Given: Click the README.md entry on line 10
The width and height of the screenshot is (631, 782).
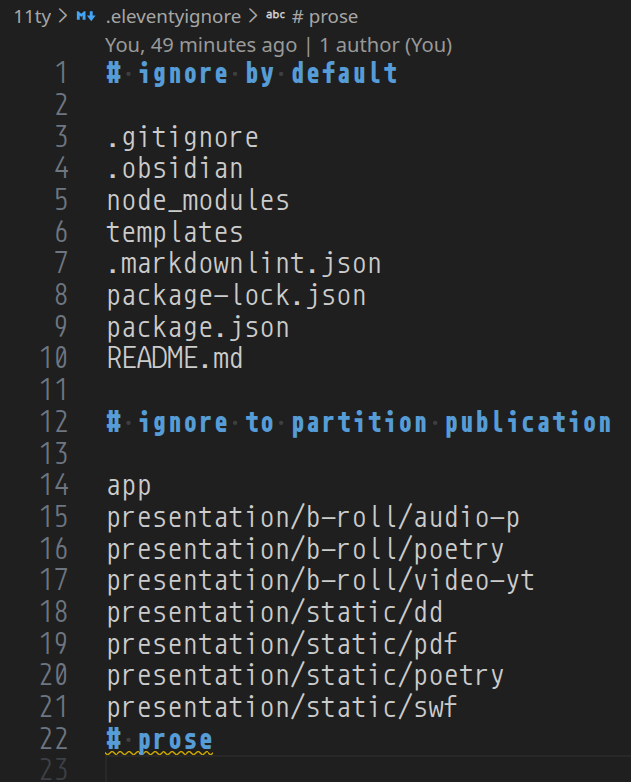Looking at the screenshot, I should [x=174, y=358].
